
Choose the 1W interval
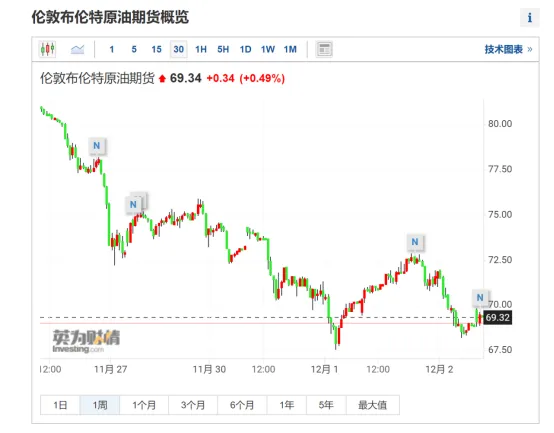267,49
